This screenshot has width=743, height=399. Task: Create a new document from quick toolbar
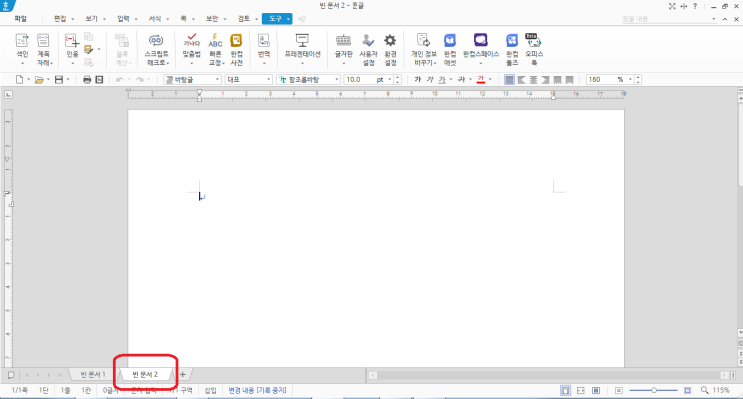[x=19, y=80]
